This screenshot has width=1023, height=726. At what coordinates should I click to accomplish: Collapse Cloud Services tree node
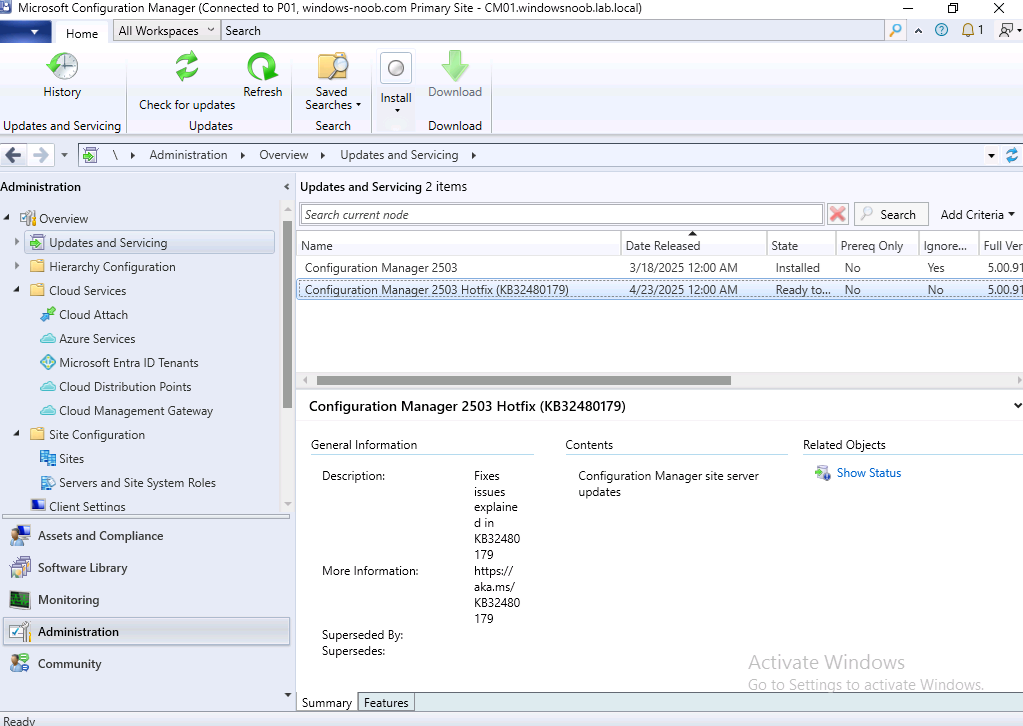(x=17, y=290)
